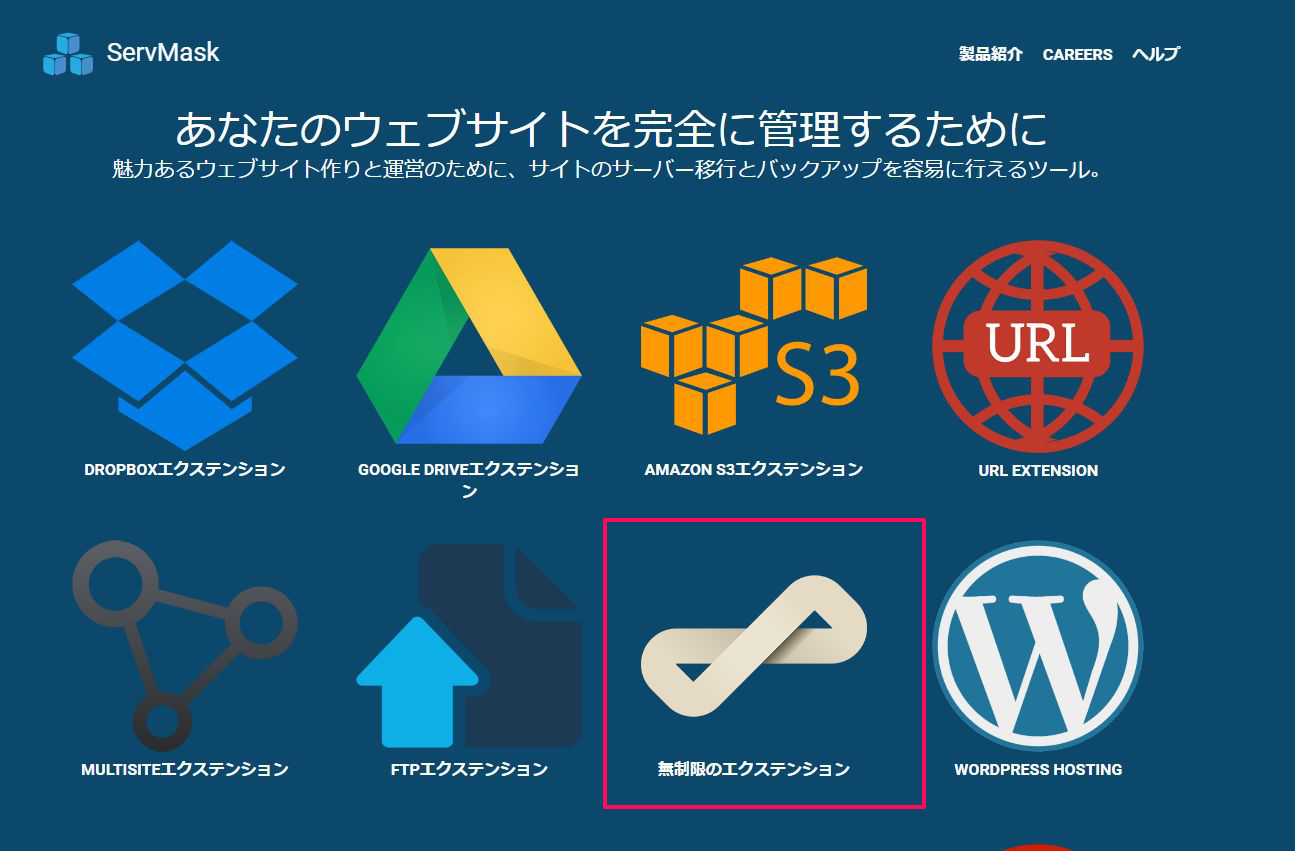Select the Amazon S3 boxes icon
Image resolution: width=1295 pixels, height=851 pixels.
tap(753, 344)
